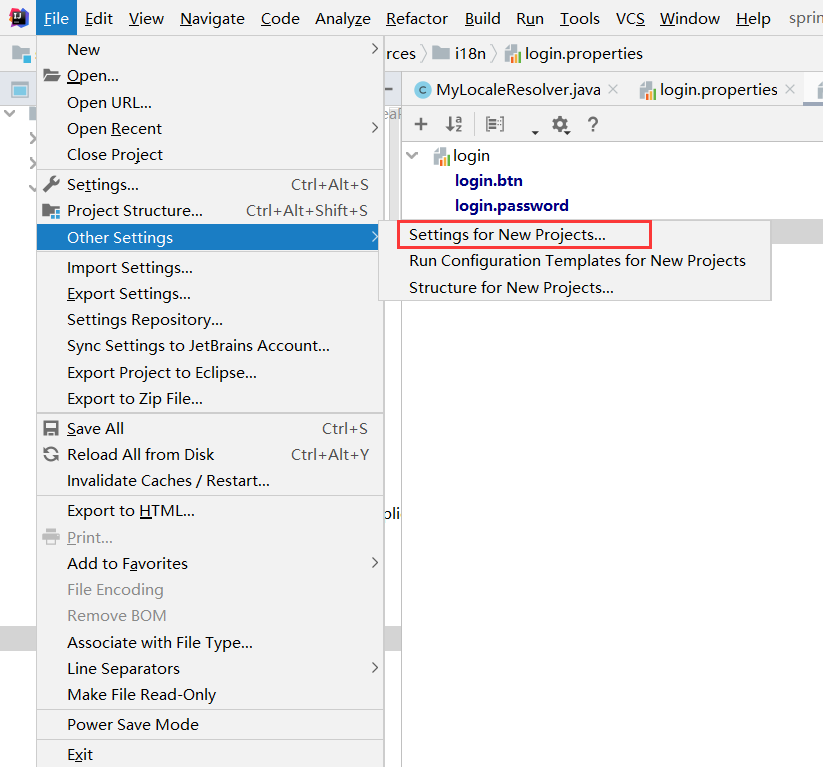Screen dimensions: 823x767
Task: Expand the Add to Favorites submenu arrow
Action: tap(375, 563)
